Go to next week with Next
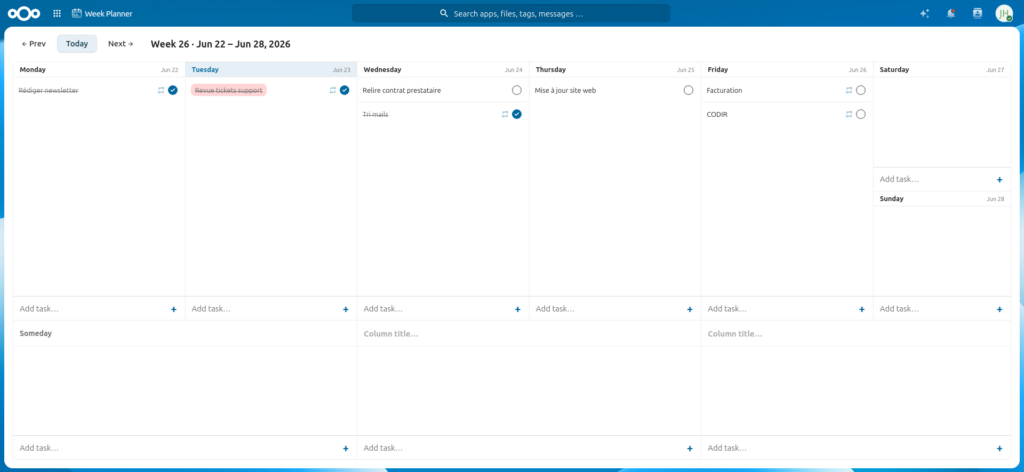This screenshot has height=472, width=1024. point(121,44)
